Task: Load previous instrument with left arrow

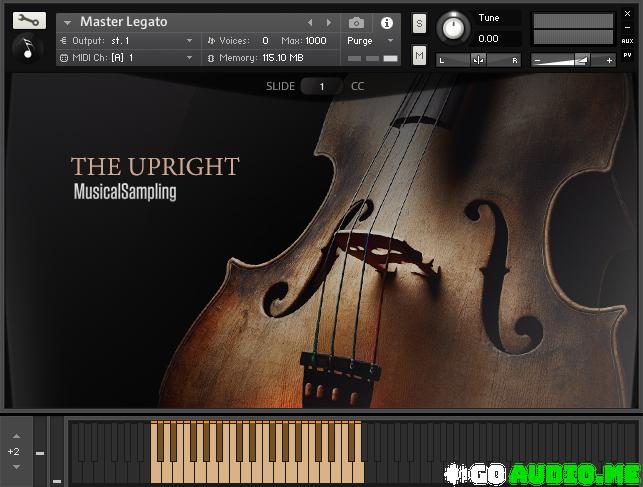Action: pyautogui.click(x=310, y=23)
